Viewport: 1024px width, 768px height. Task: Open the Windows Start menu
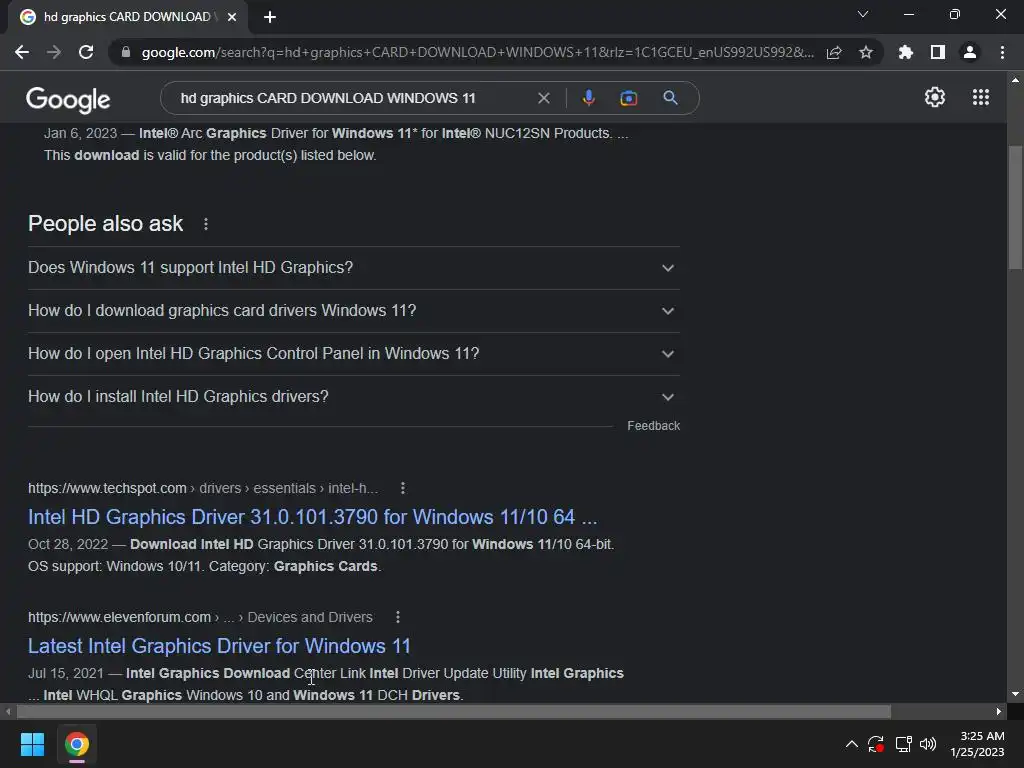(32, 744)
